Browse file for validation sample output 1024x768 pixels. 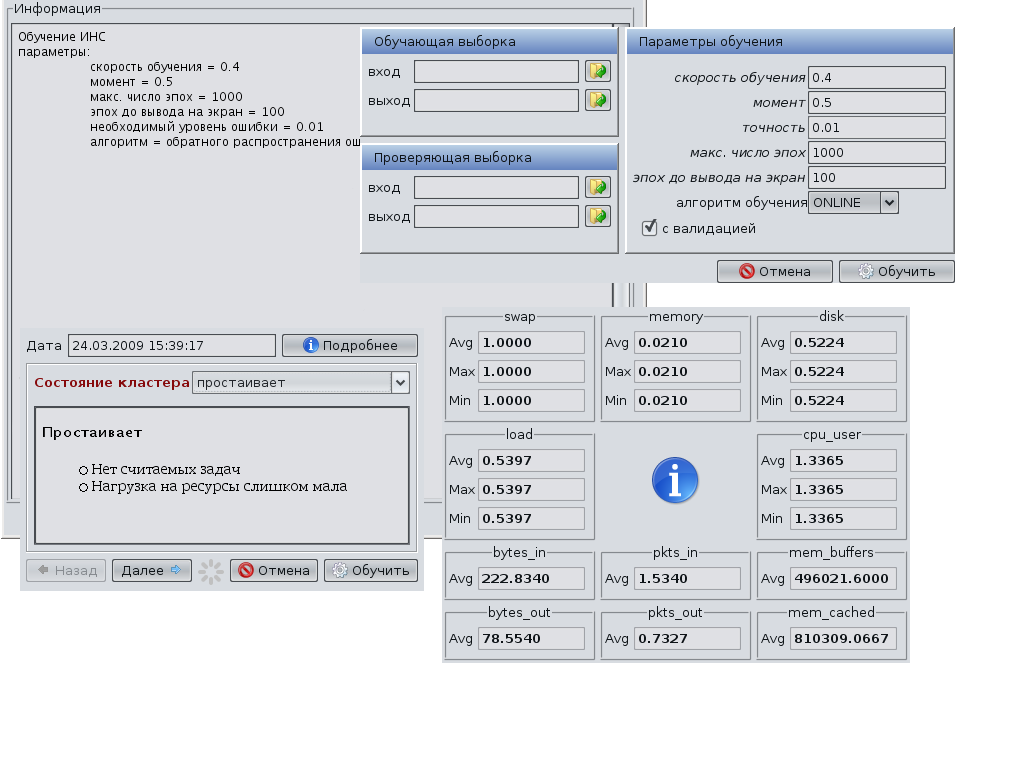pyautogui.click(x=598, y=216)
